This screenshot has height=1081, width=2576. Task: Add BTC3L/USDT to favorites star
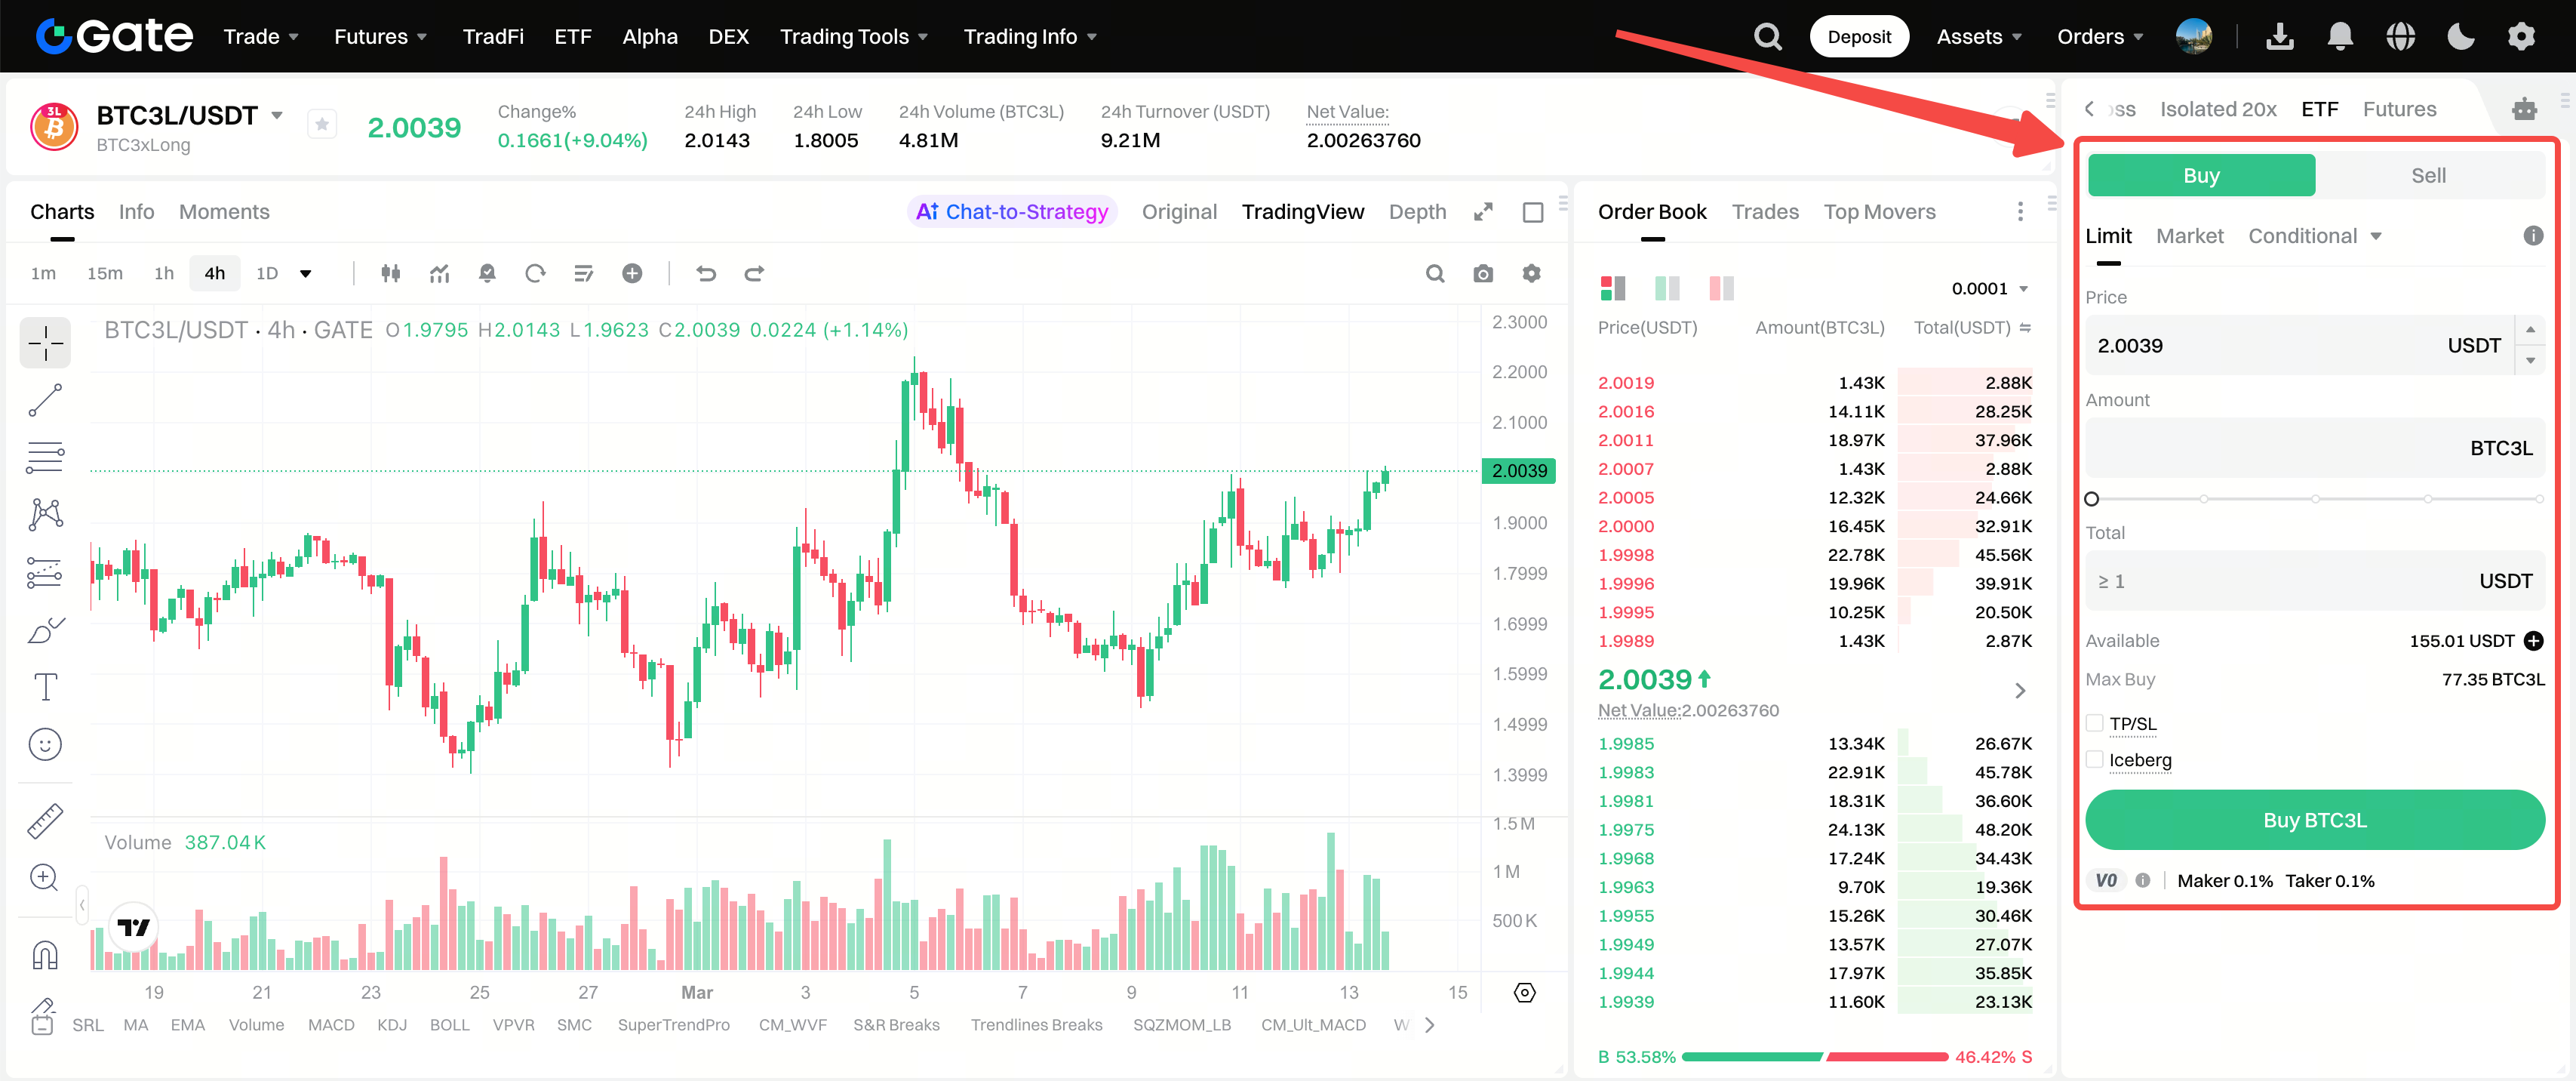point(322,125)
